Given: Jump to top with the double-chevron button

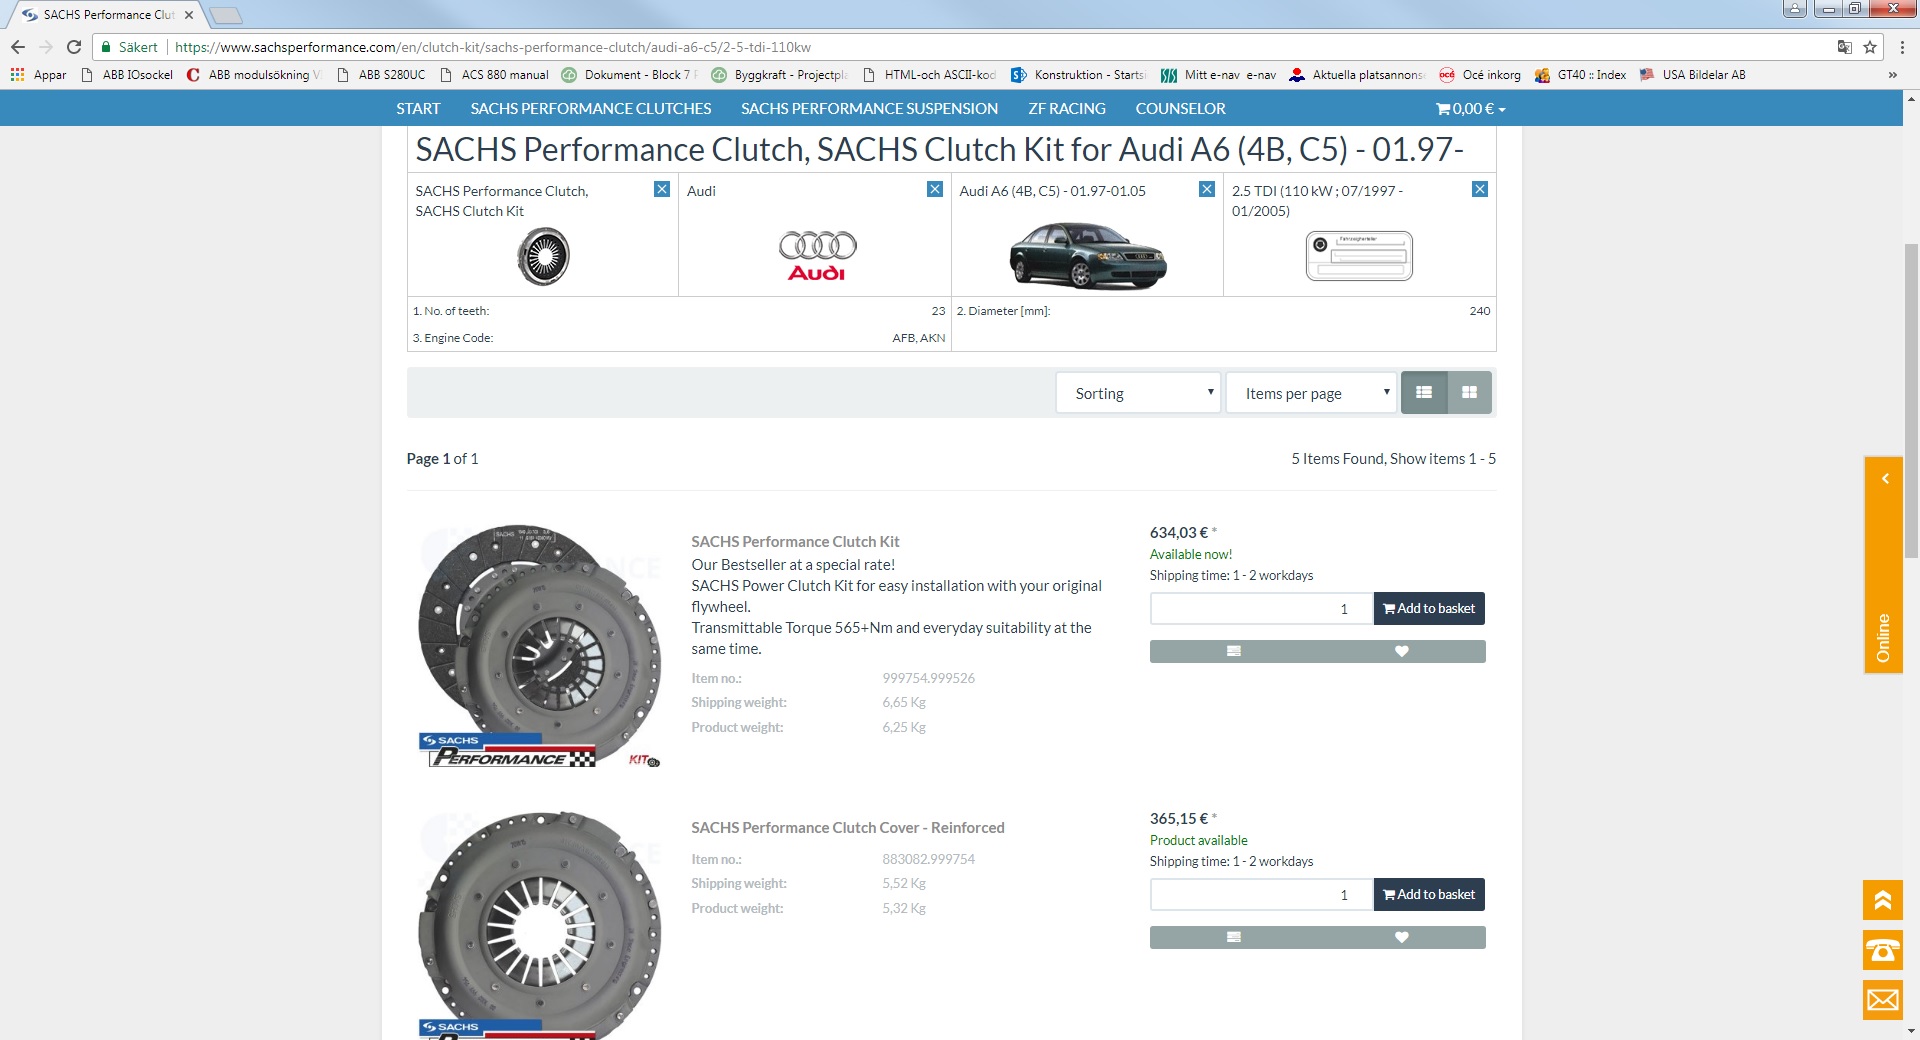Looking at the screenshot, I should [1883, 900].
